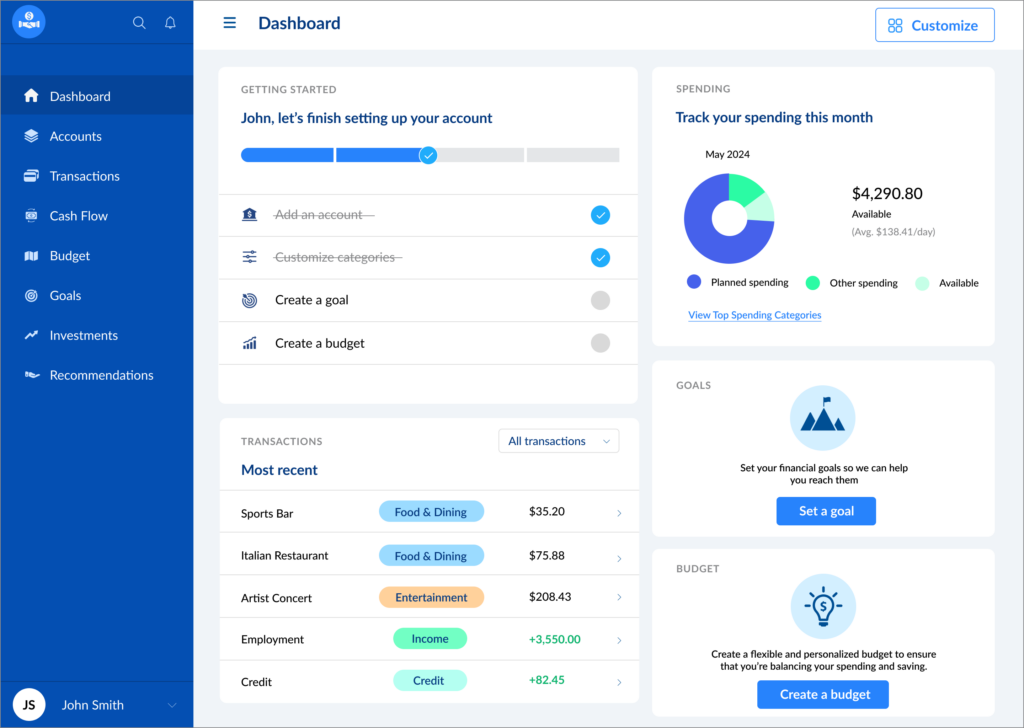Click the lightbulb icon in Budget panel

pos(823,605)
